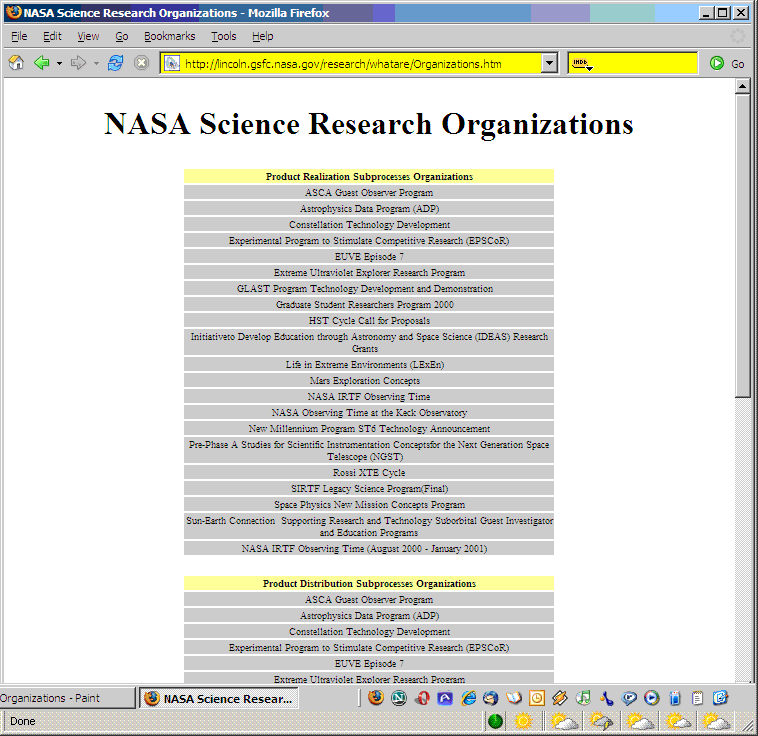The height and width of the screenshot is (736, 758).
Task: Click the Mars Exploration Concepts row
Action: [x=369, y=381]
